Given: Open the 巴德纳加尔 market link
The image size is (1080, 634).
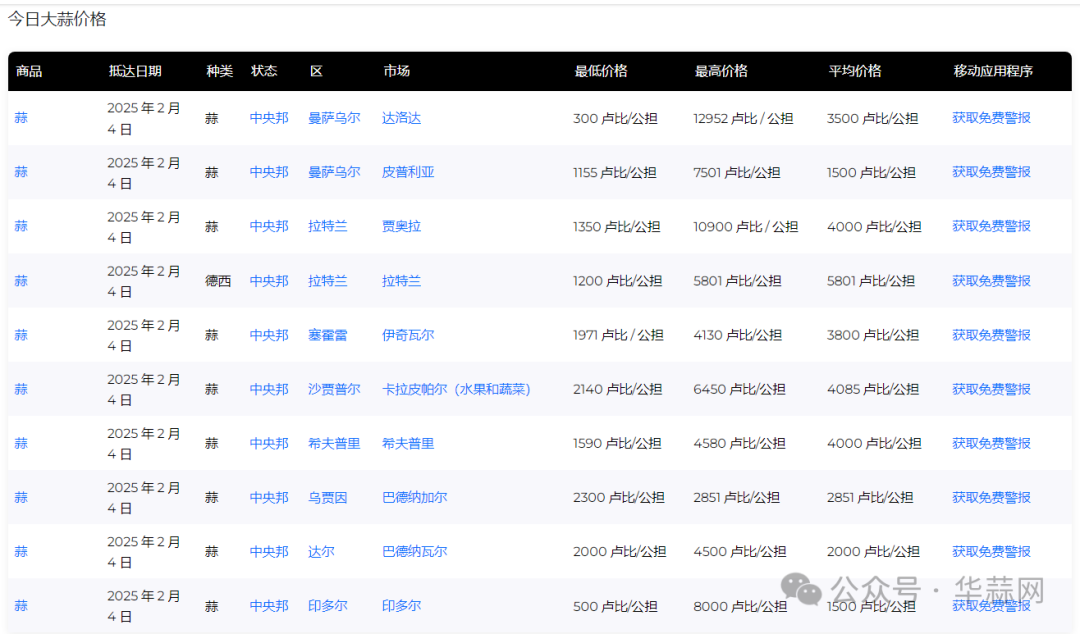Looking at the screenshot, I should click(x=414, y=498).
